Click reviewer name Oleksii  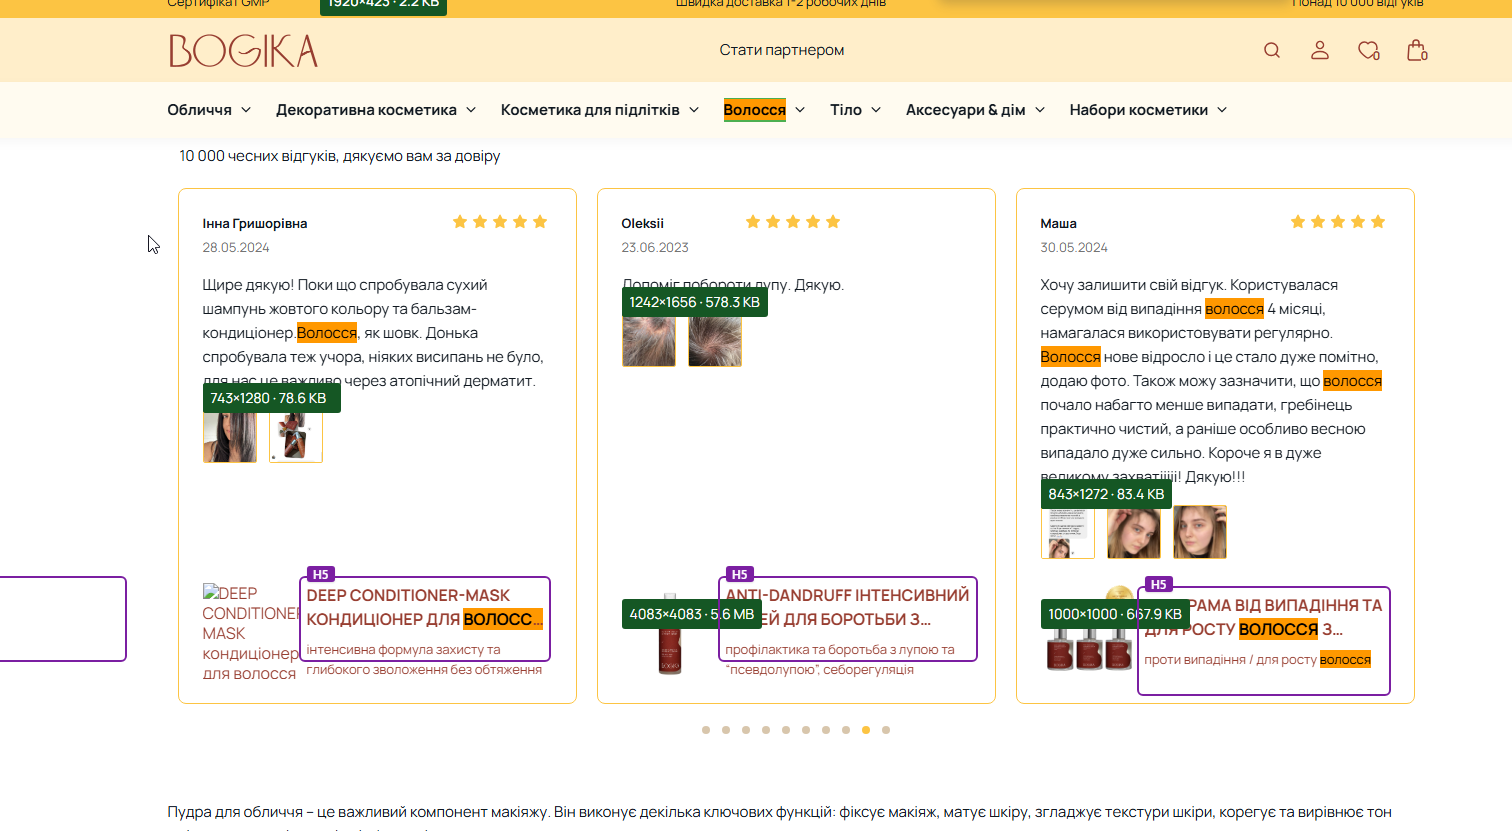(x=643, y=224)
